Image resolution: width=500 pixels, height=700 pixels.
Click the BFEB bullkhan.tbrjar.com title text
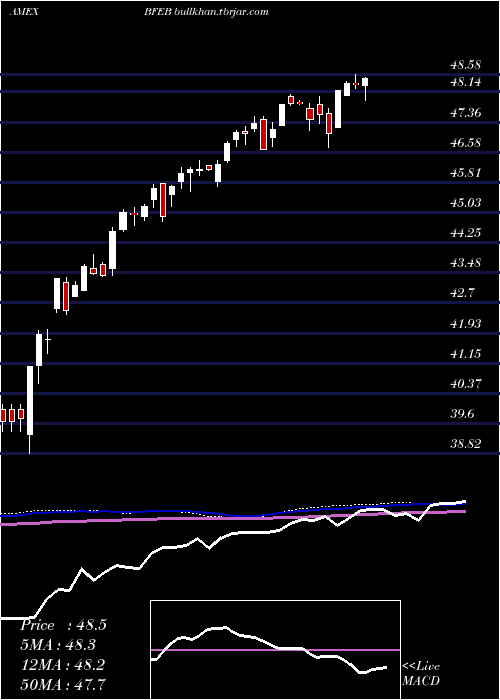coord(206,12)
